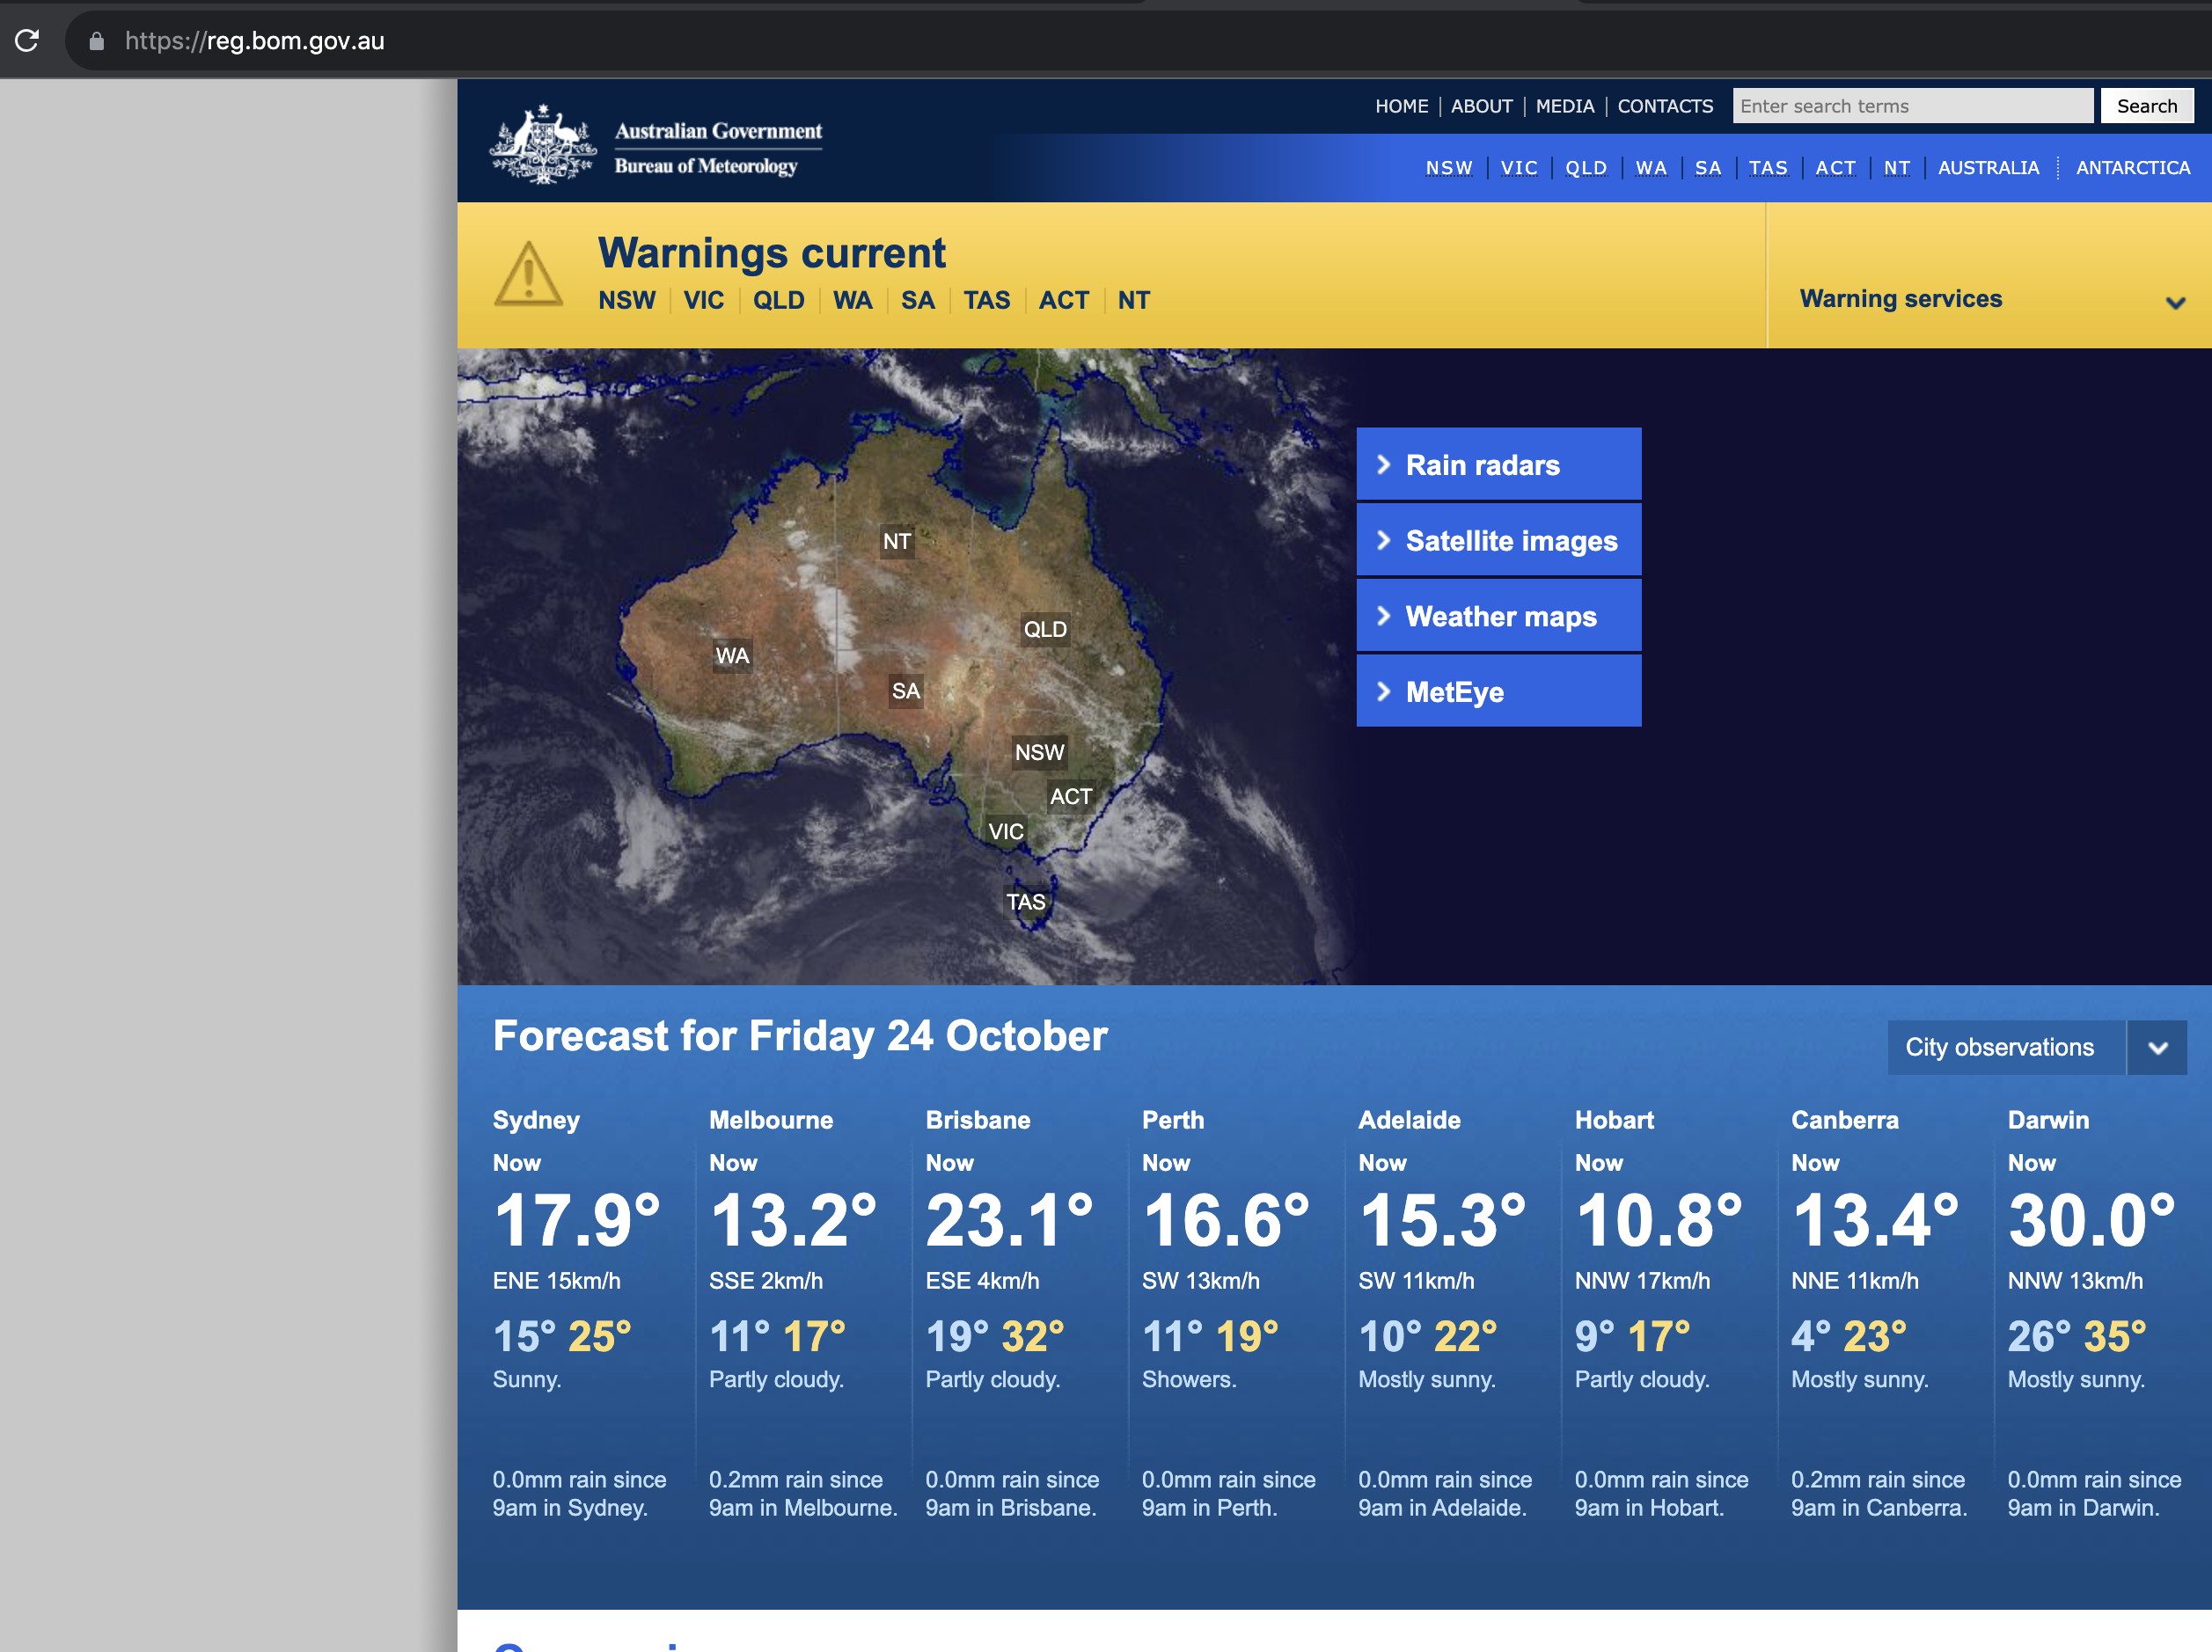Image resolution: width=2212 pixels, height=1652 pixels.
Task: Open the ANTARCTICA navigation menu item
Action: coord(2132,168)
